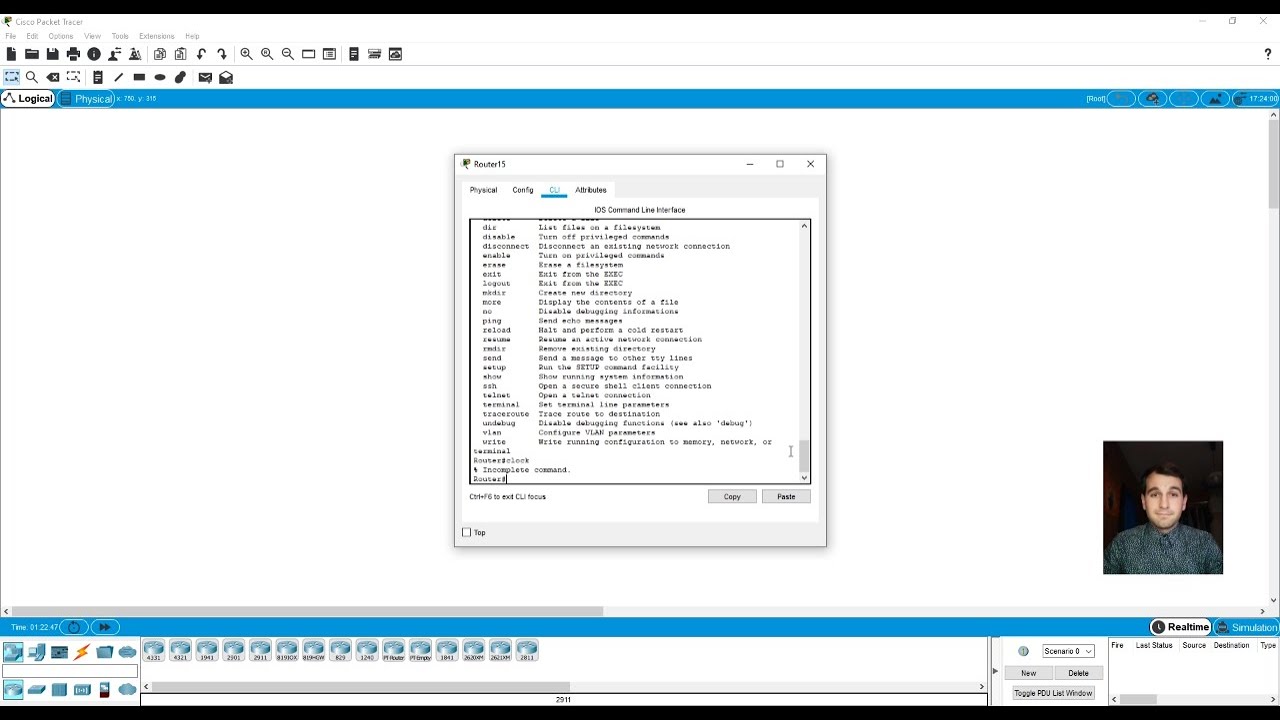Choose the Select tool
The height and width of the screenshot is (720, 1280).
(x=11, y=77)
